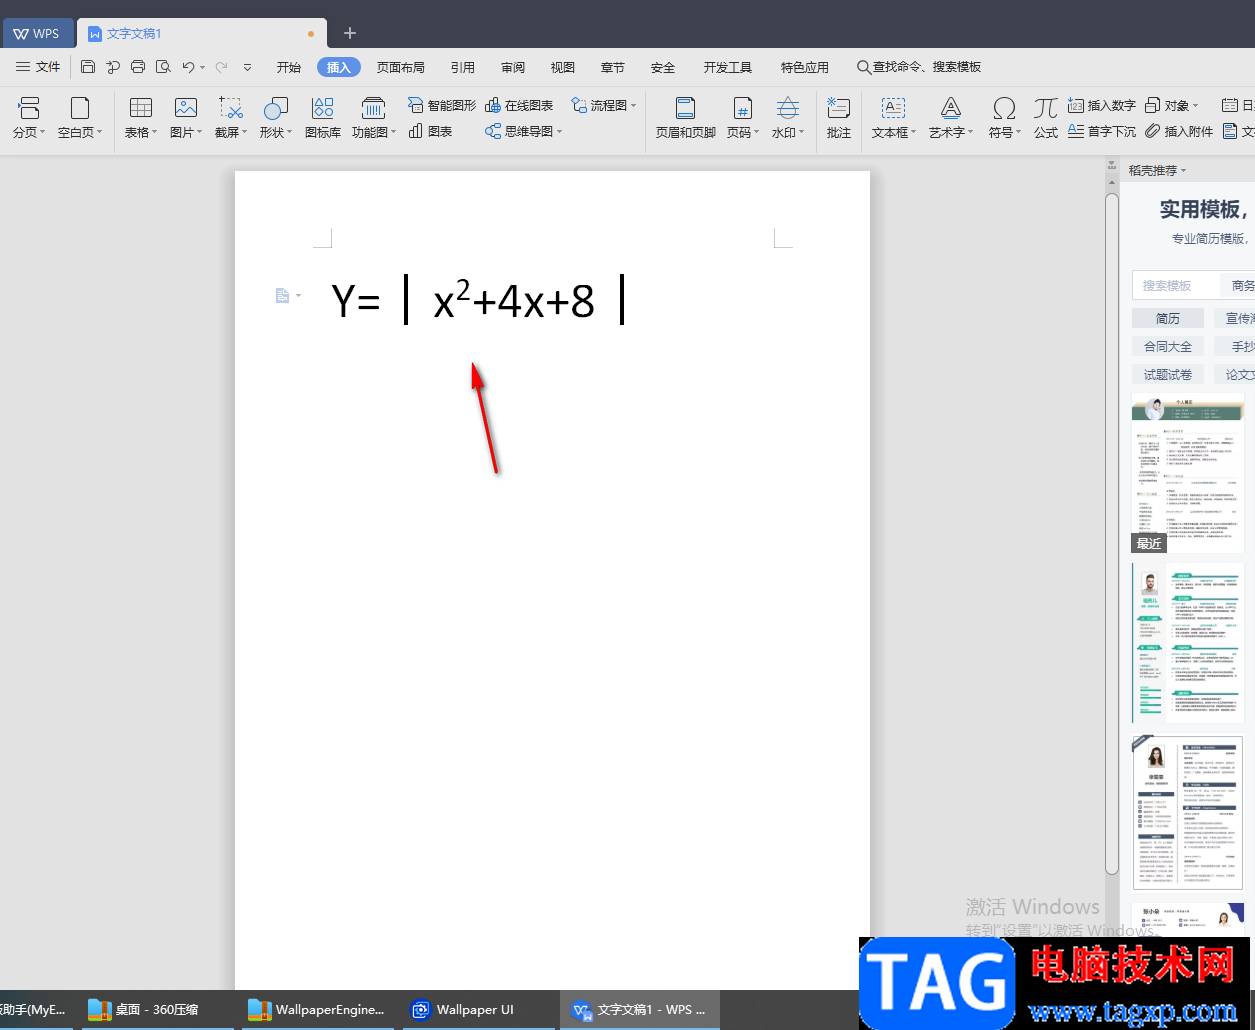
Task: Switch to the Review (审阅) tab
Action: point(513,67)
